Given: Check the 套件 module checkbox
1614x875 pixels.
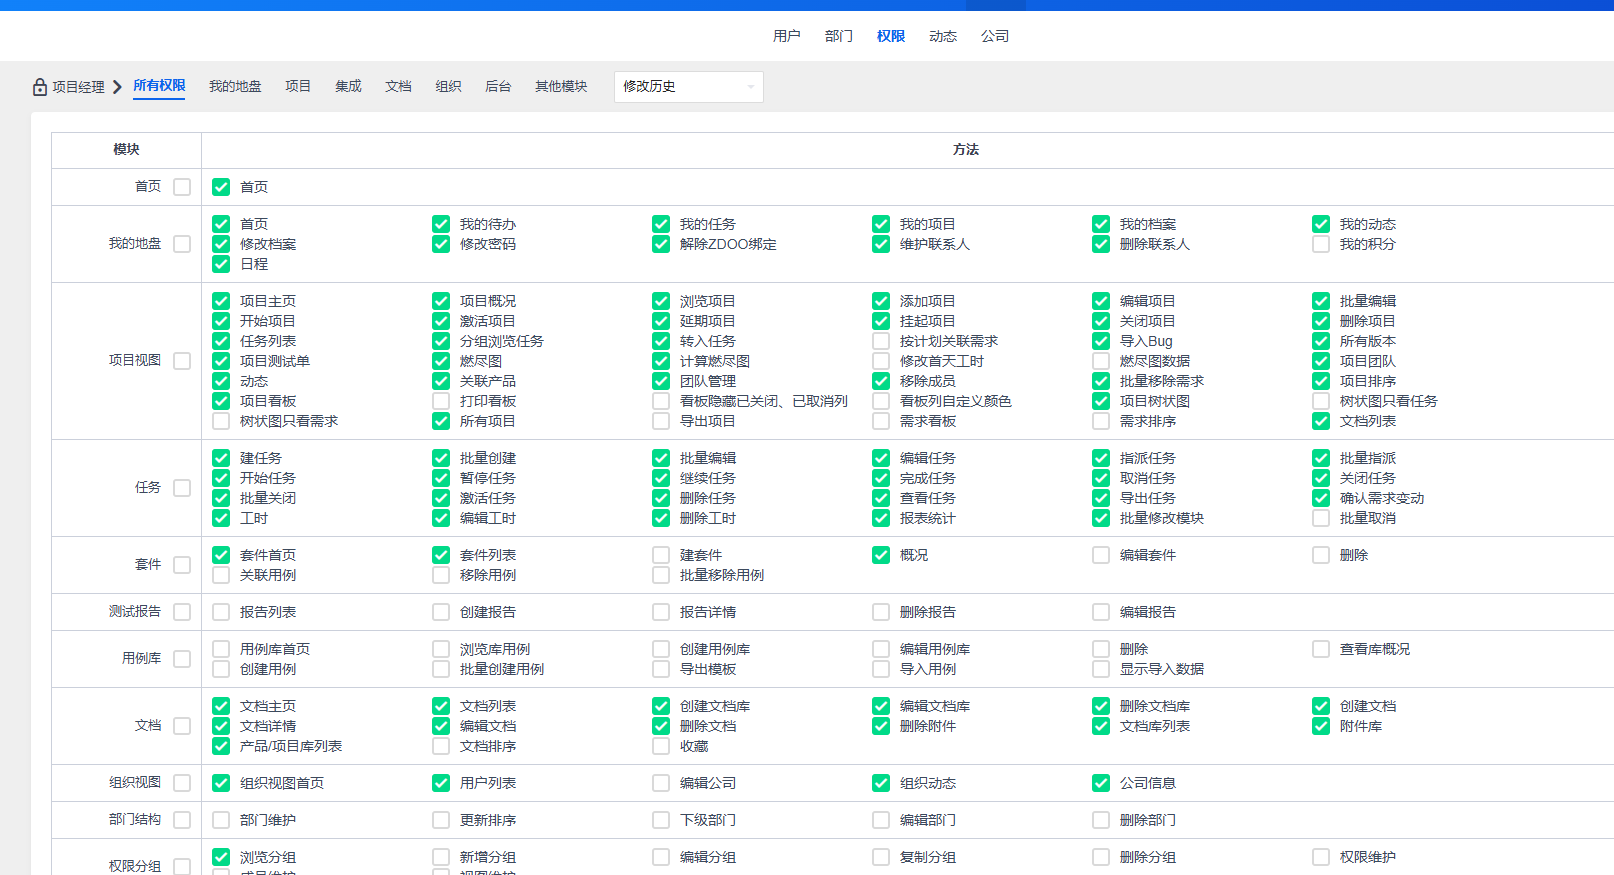Looking at the screenshot, I should point(182,565).
